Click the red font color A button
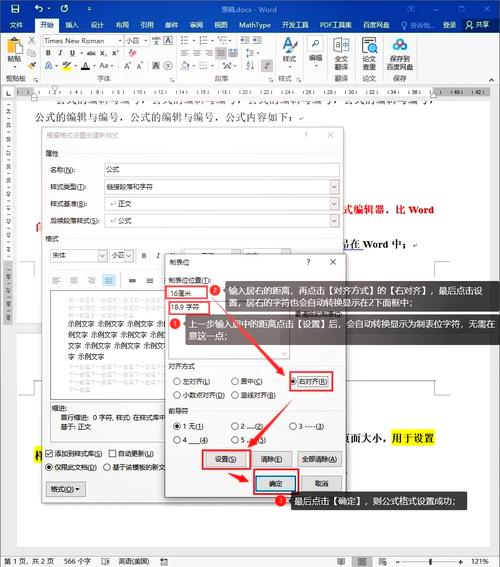 click(85, 66)
